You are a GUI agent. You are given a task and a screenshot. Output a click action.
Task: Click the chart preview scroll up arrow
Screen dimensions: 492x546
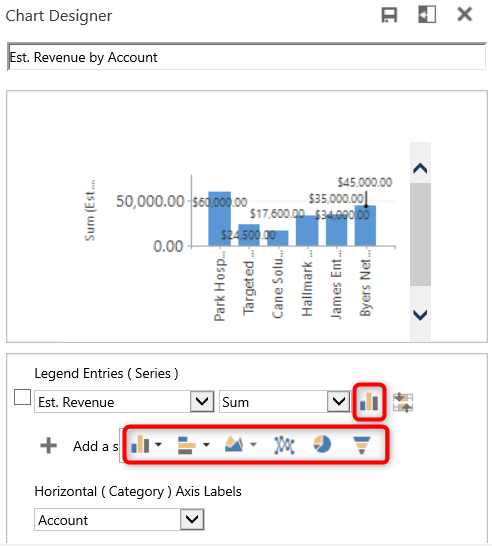[x=420, y=169]
